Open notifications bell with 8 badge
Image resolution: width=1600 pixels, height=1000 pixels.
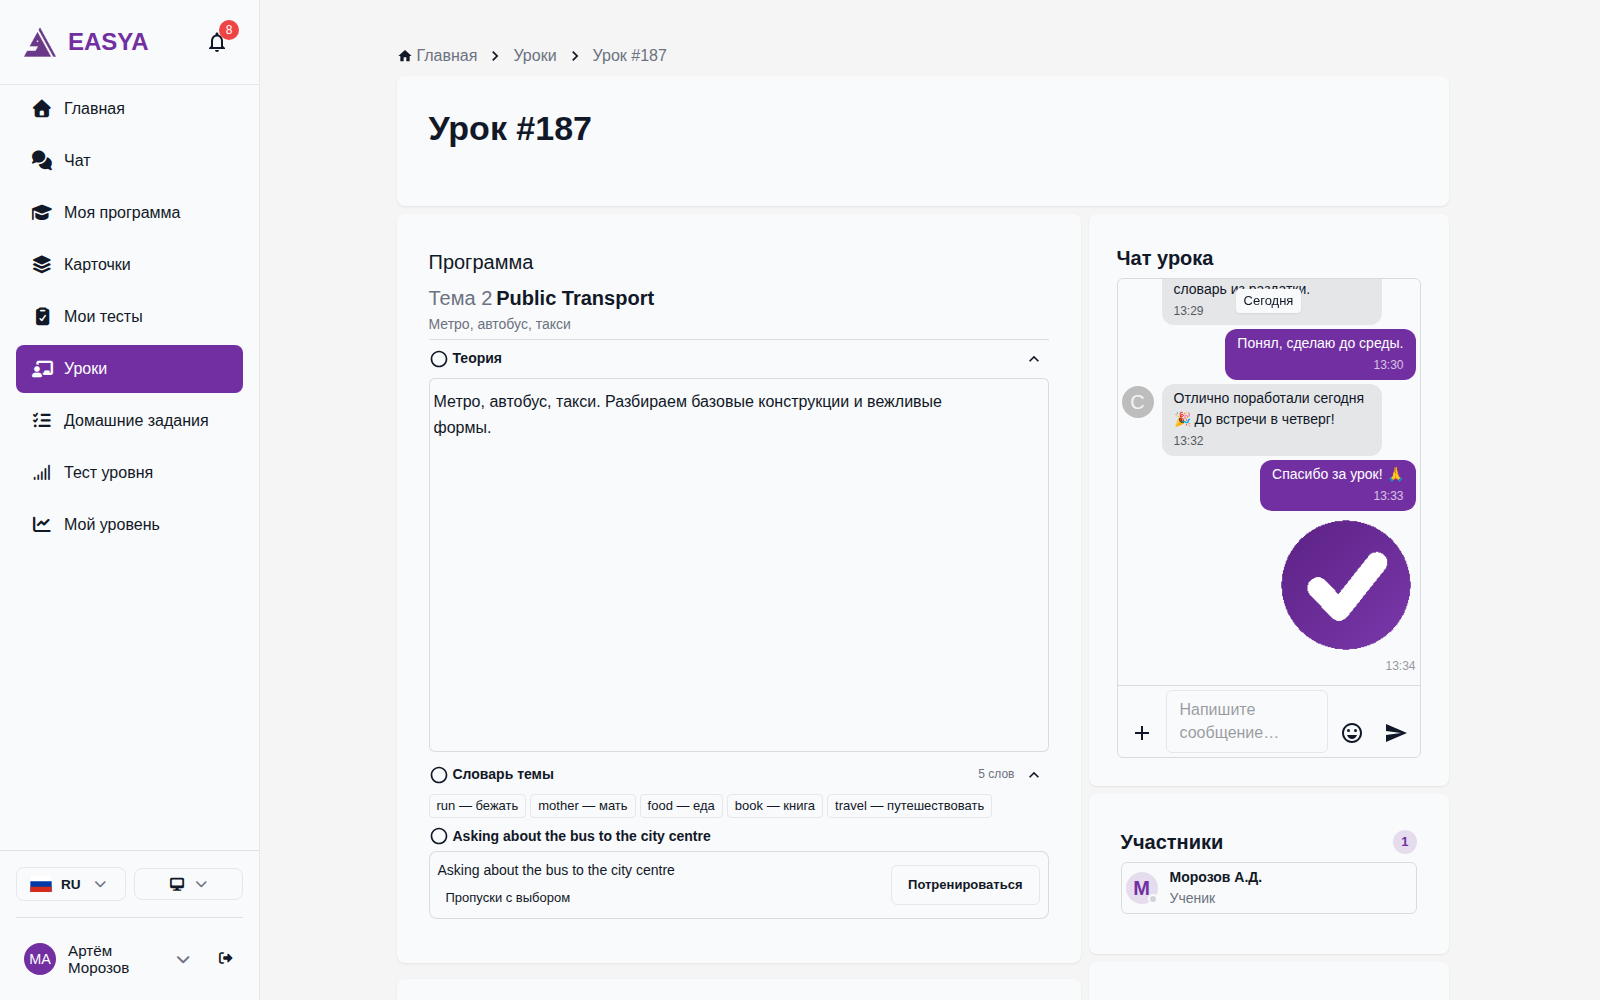(217, 42)
